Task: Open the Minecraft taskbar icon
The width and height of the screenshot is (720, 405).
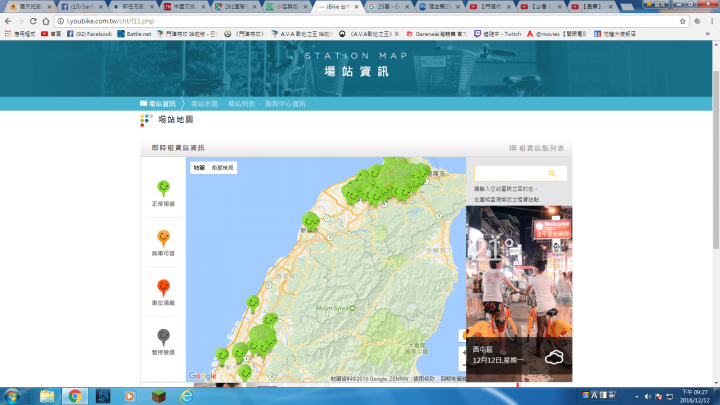Action: [x=159, y=396]
